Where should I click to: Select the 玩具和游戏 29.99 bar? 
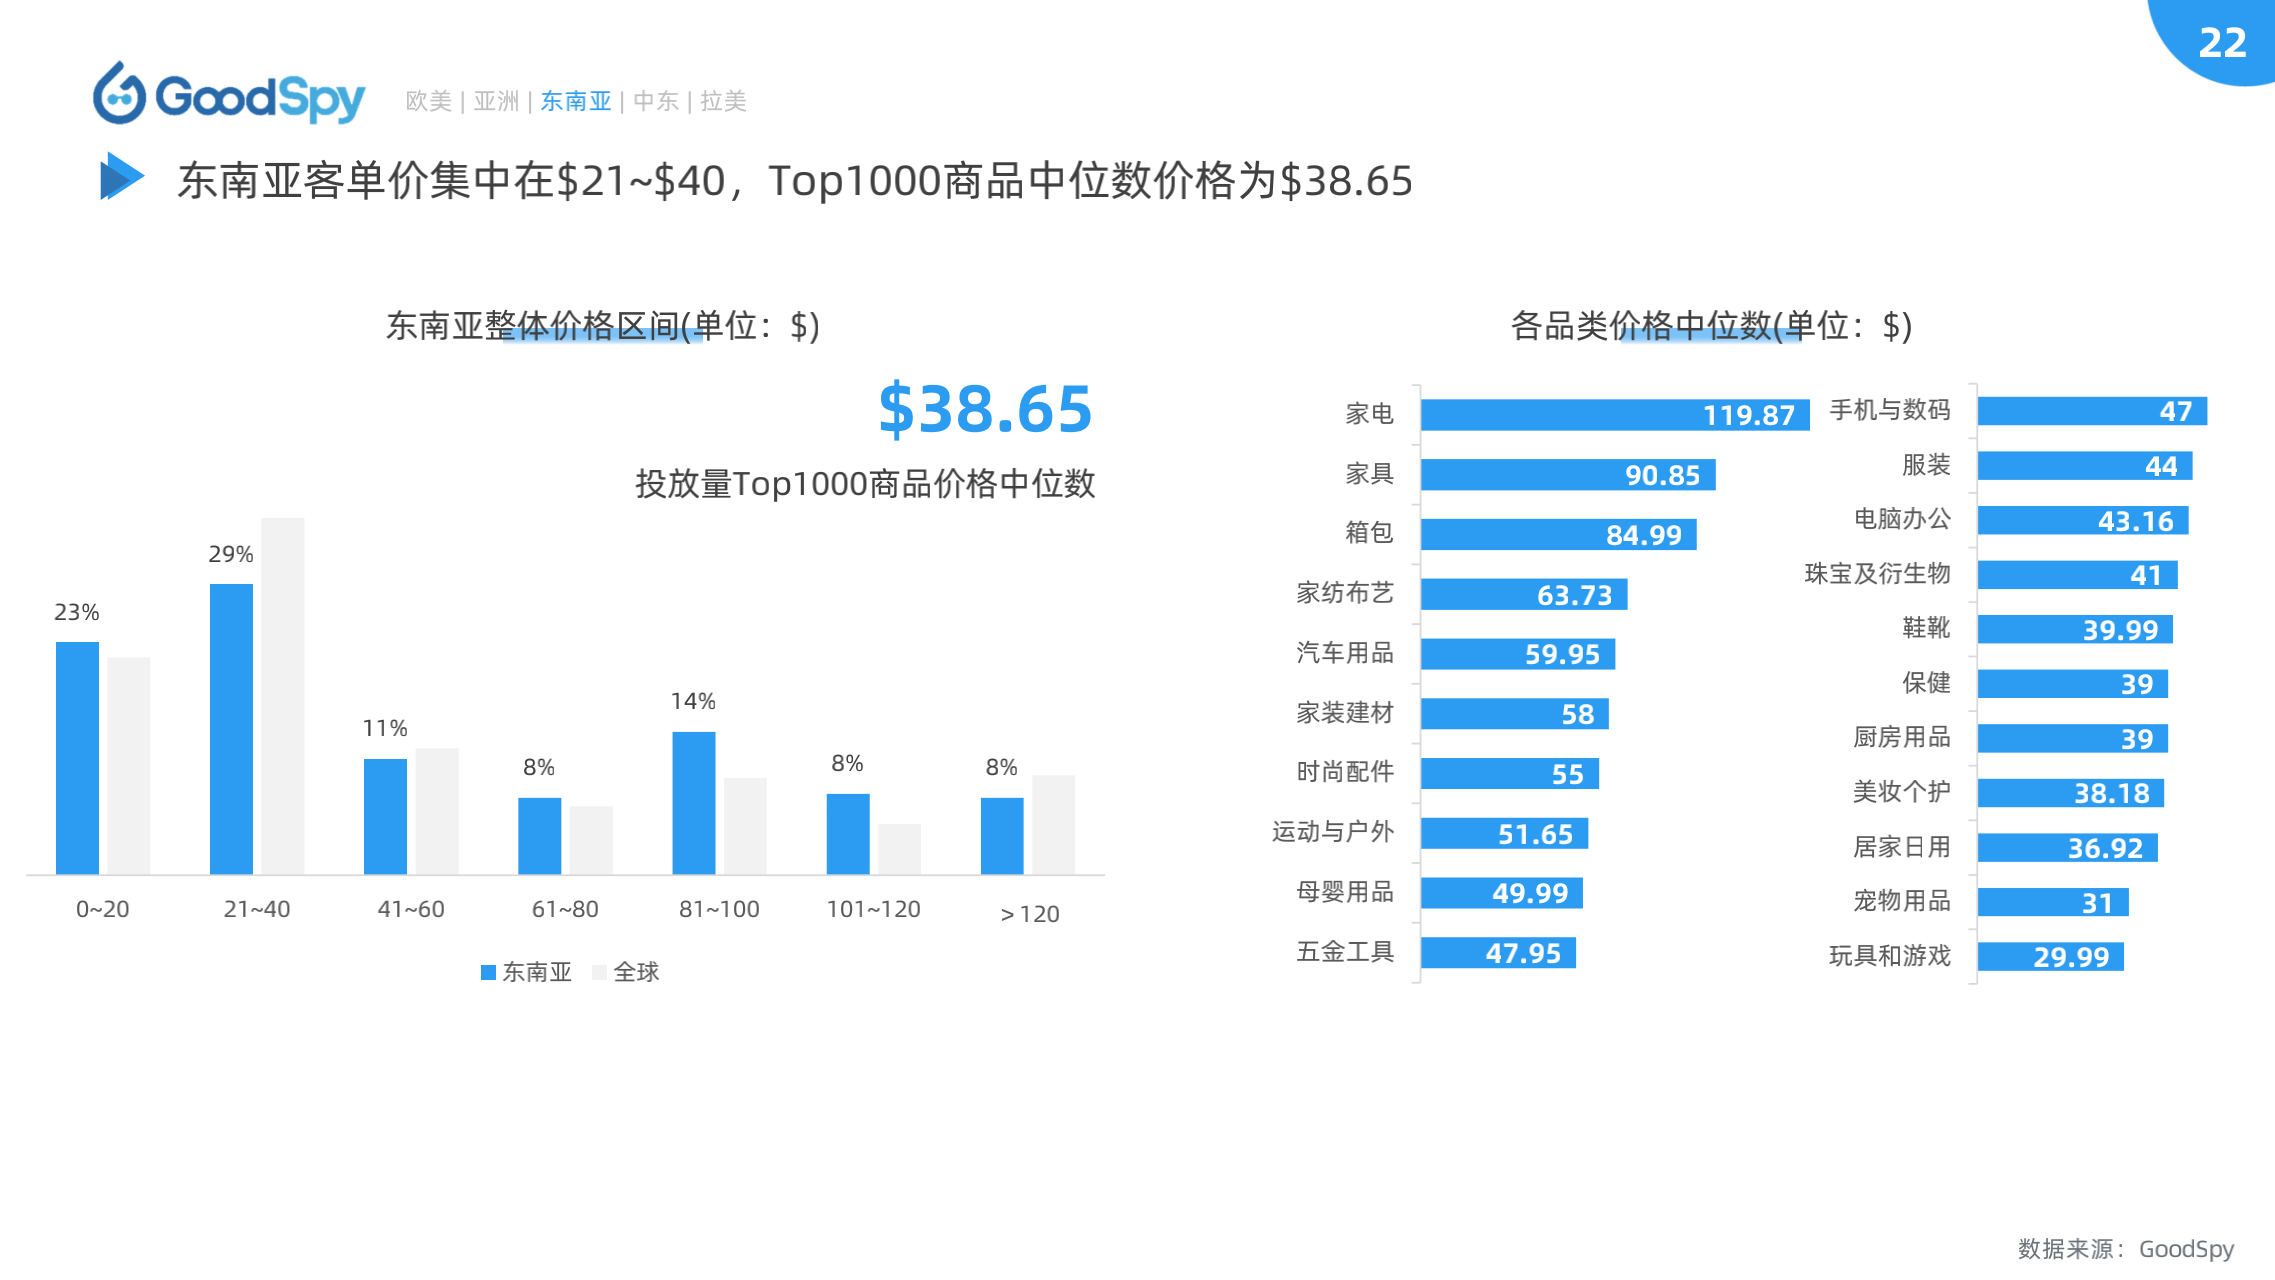[x=2050, y=957]
